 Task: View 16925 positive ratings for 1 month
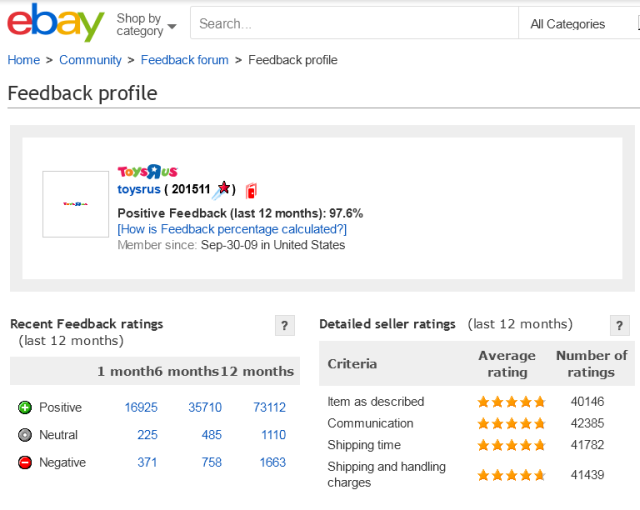click(x=141, y=408)
